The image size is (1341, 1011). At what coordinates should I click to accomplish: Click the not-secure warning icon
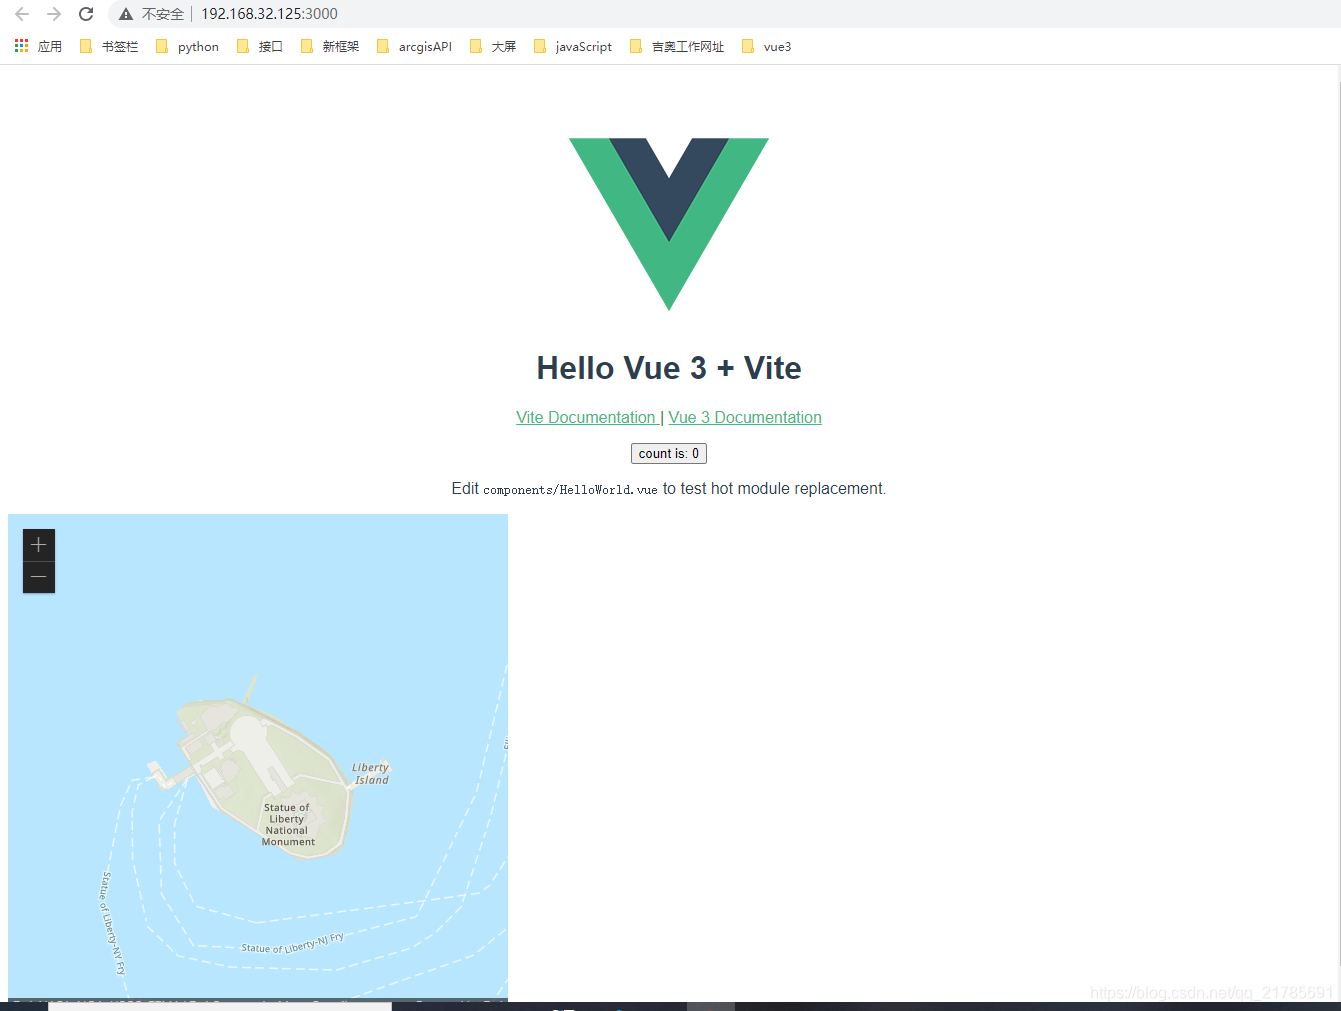126,14
